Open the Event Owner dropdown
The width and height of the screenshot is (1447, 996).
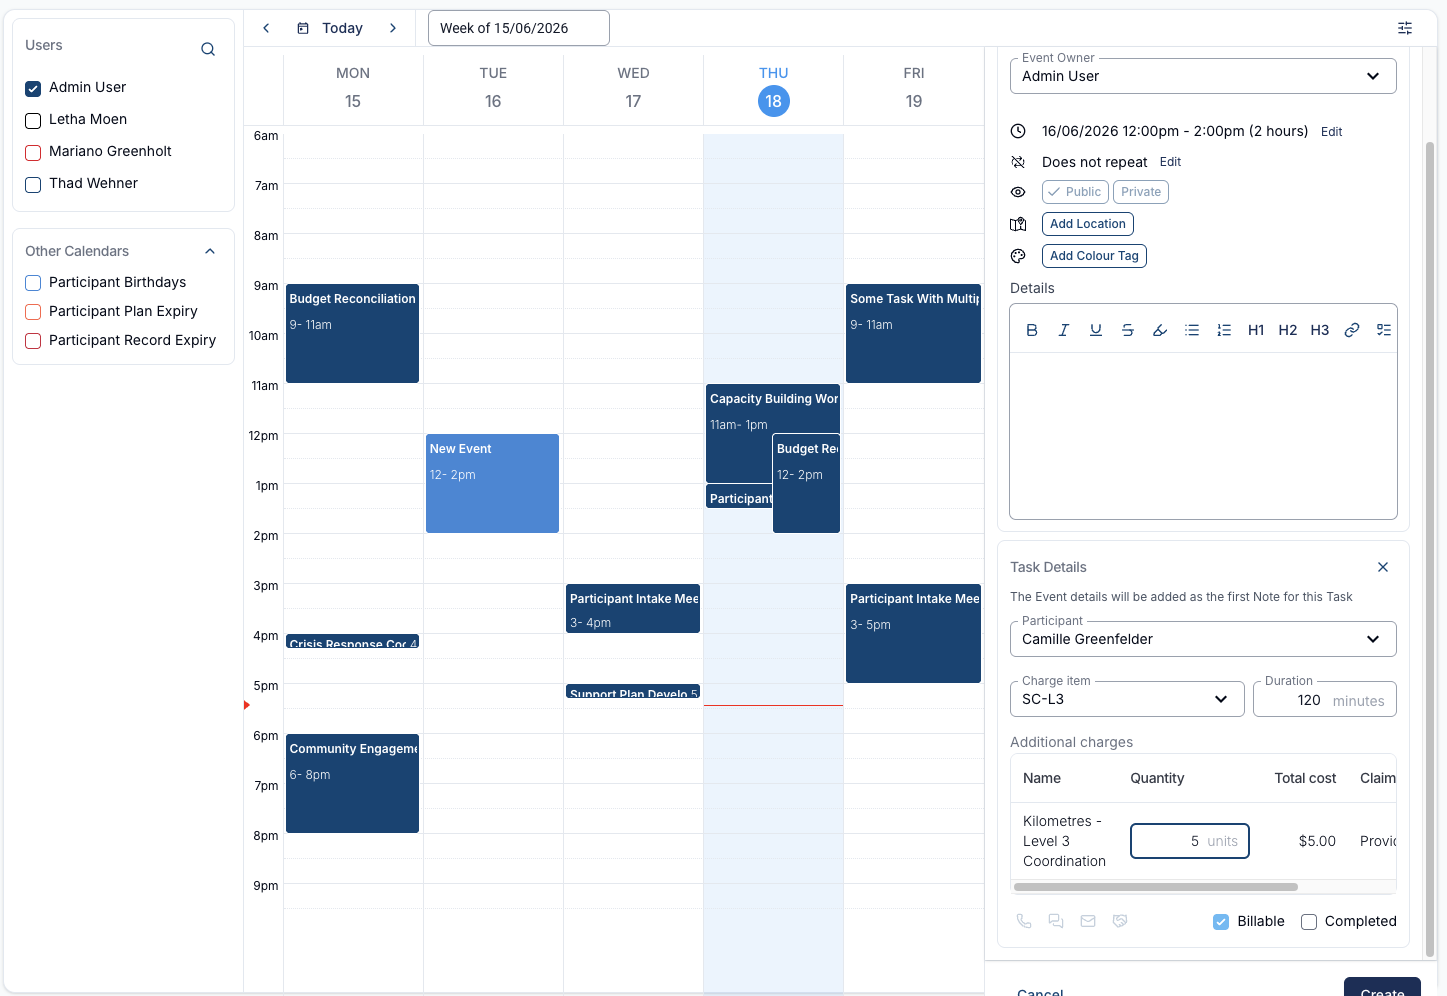(x=1203, y=76)
